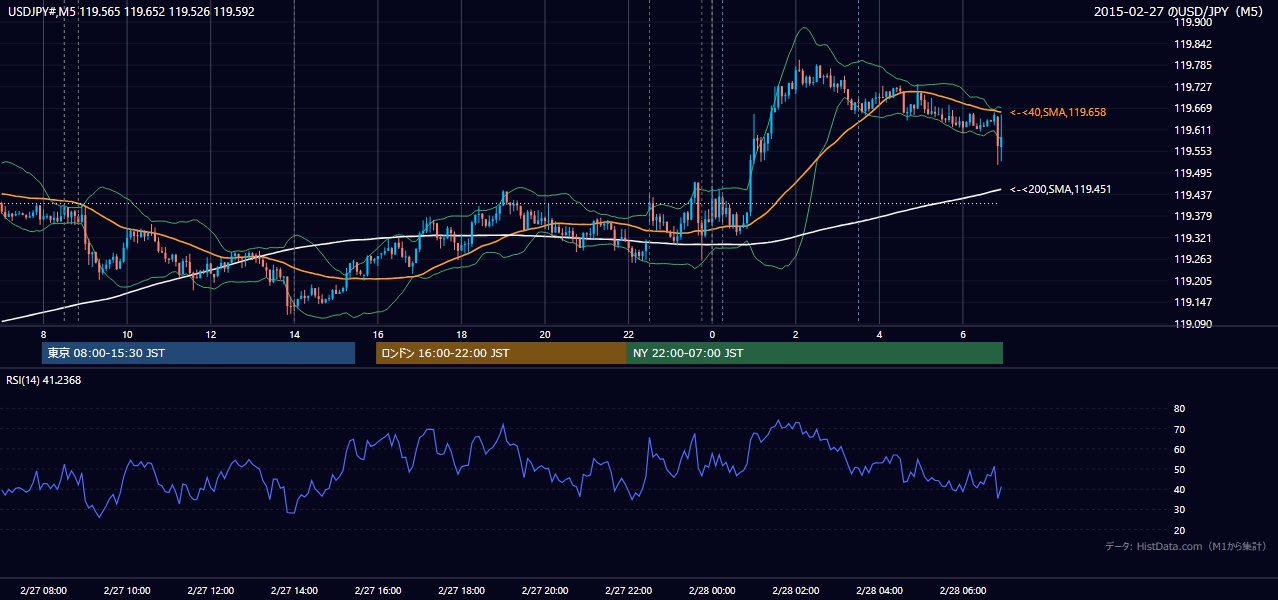Click the 119.553 price axis label
This screenshot has width=1278, height=600.
(x=1194, y=151)
